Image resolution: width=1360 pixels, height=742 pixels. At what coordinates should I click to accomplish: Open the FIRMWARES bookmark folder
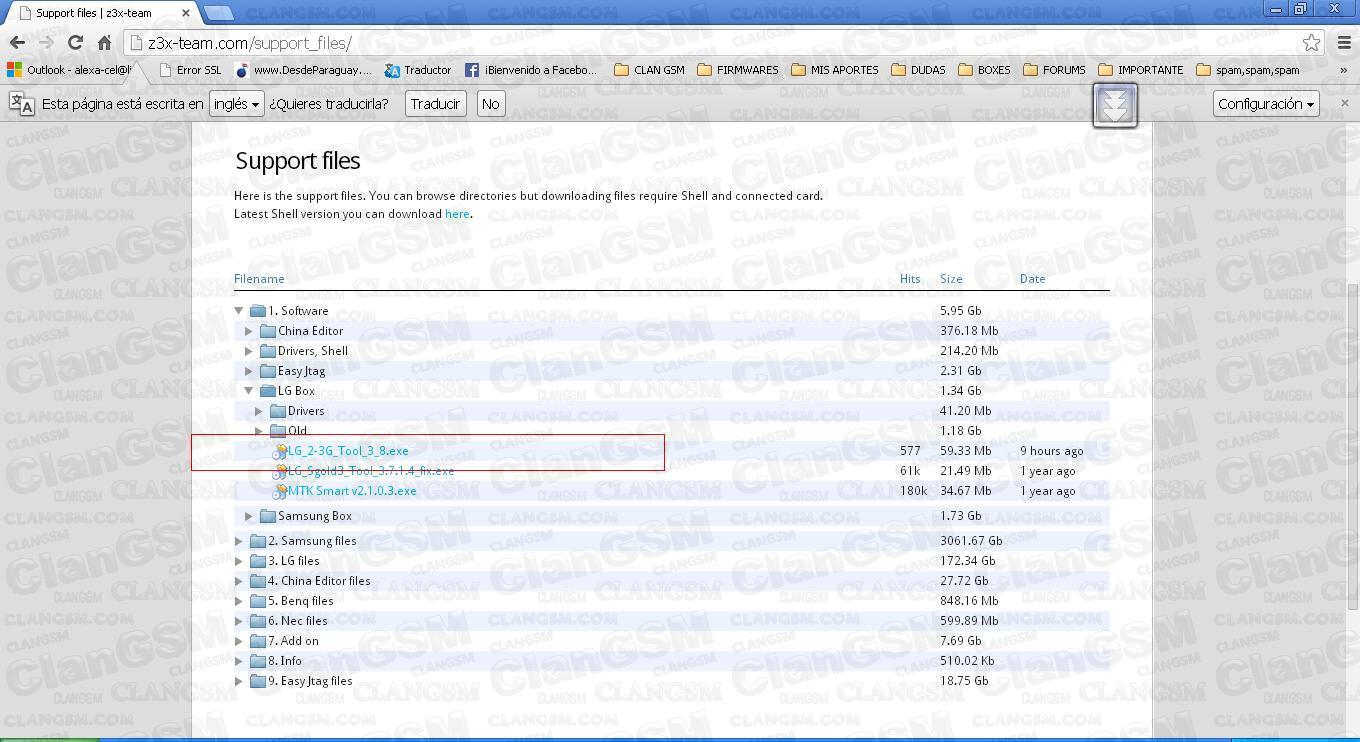737,70
